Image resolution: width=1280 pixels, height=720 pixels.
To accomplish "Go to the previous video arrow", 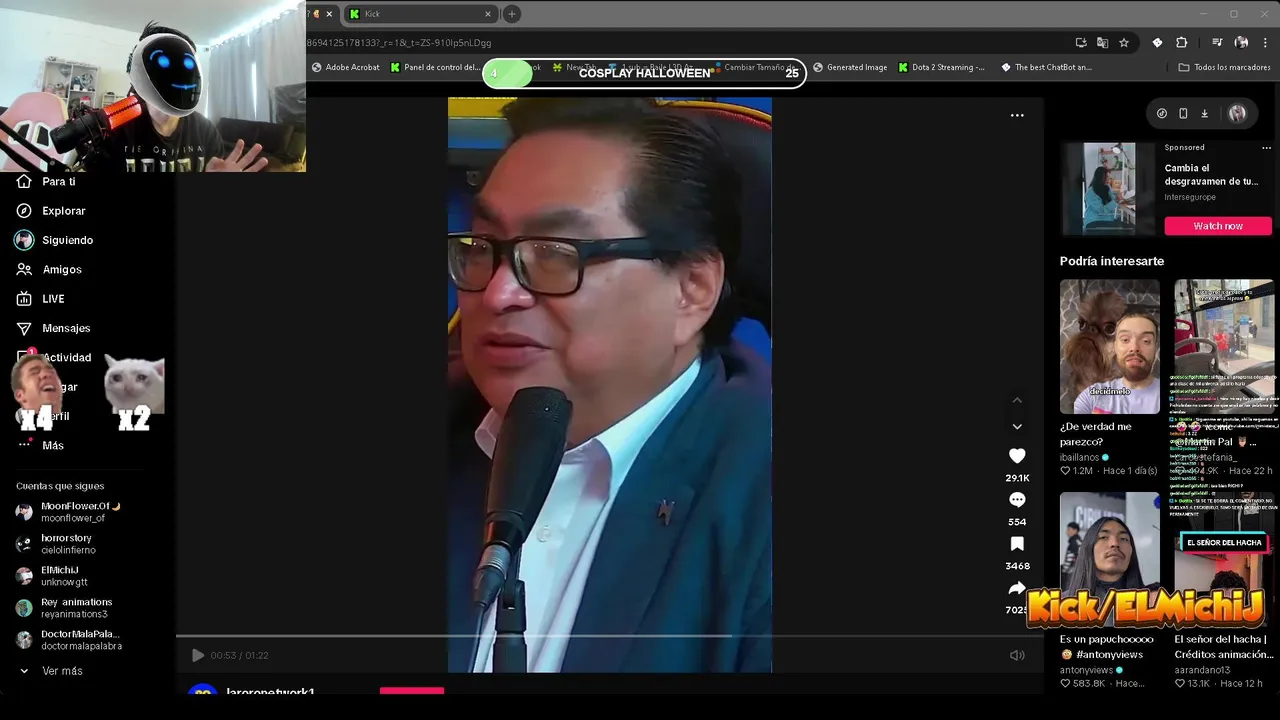I will [1017, 400].
